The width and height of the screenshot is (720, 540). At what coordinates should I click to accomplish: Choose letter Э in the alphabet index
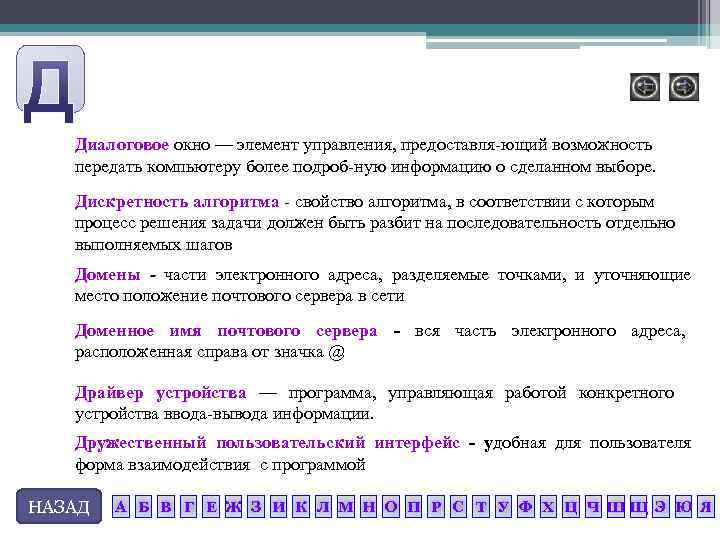661,507
